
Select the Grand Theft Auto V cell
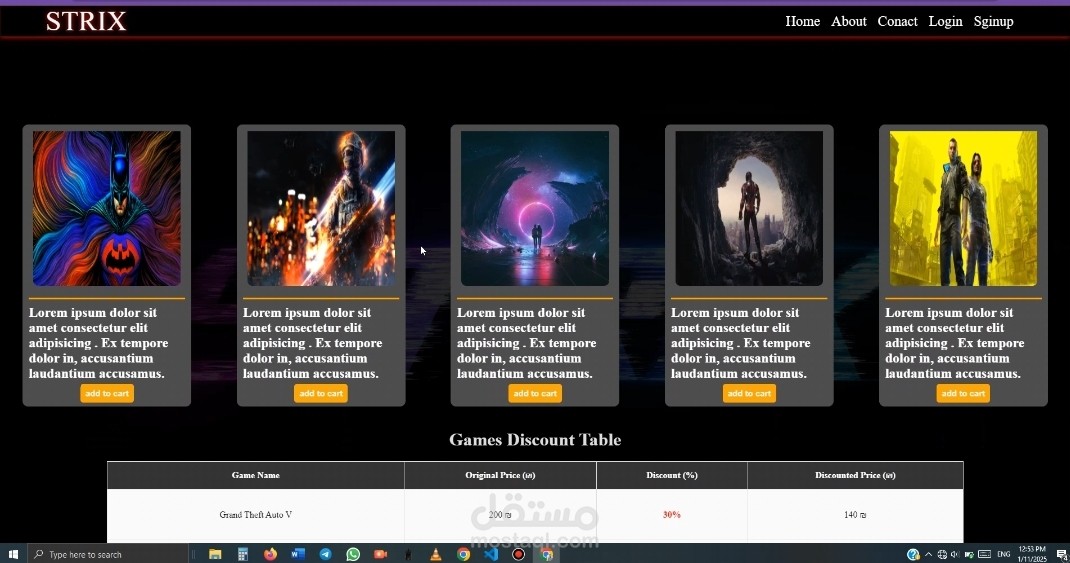tap(255, 515)
